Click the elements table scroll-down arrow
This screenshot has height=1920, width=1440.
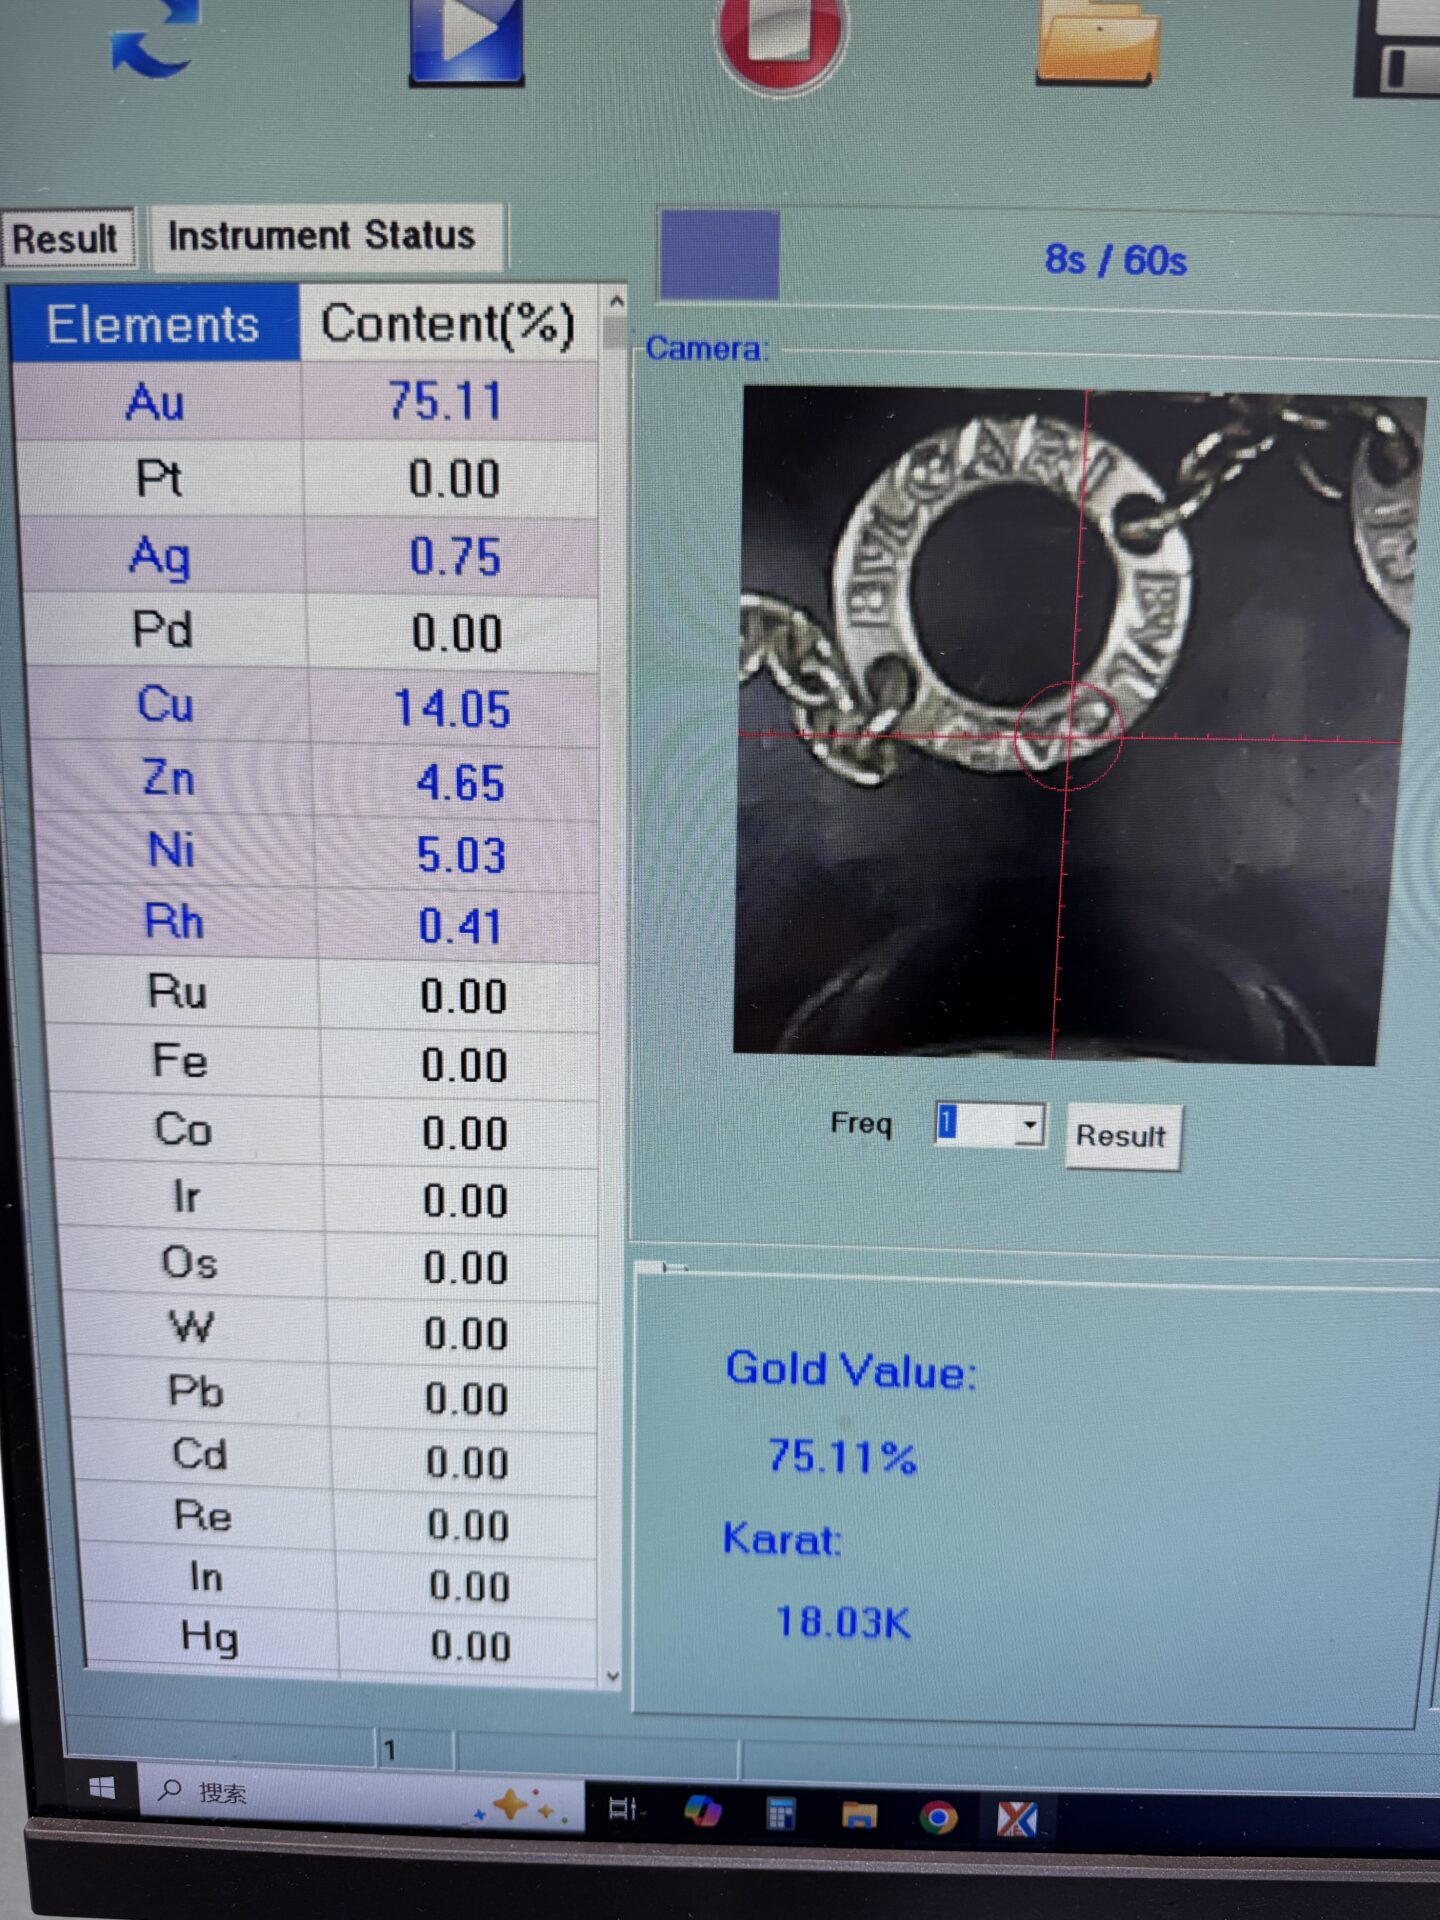(612, 1677)
